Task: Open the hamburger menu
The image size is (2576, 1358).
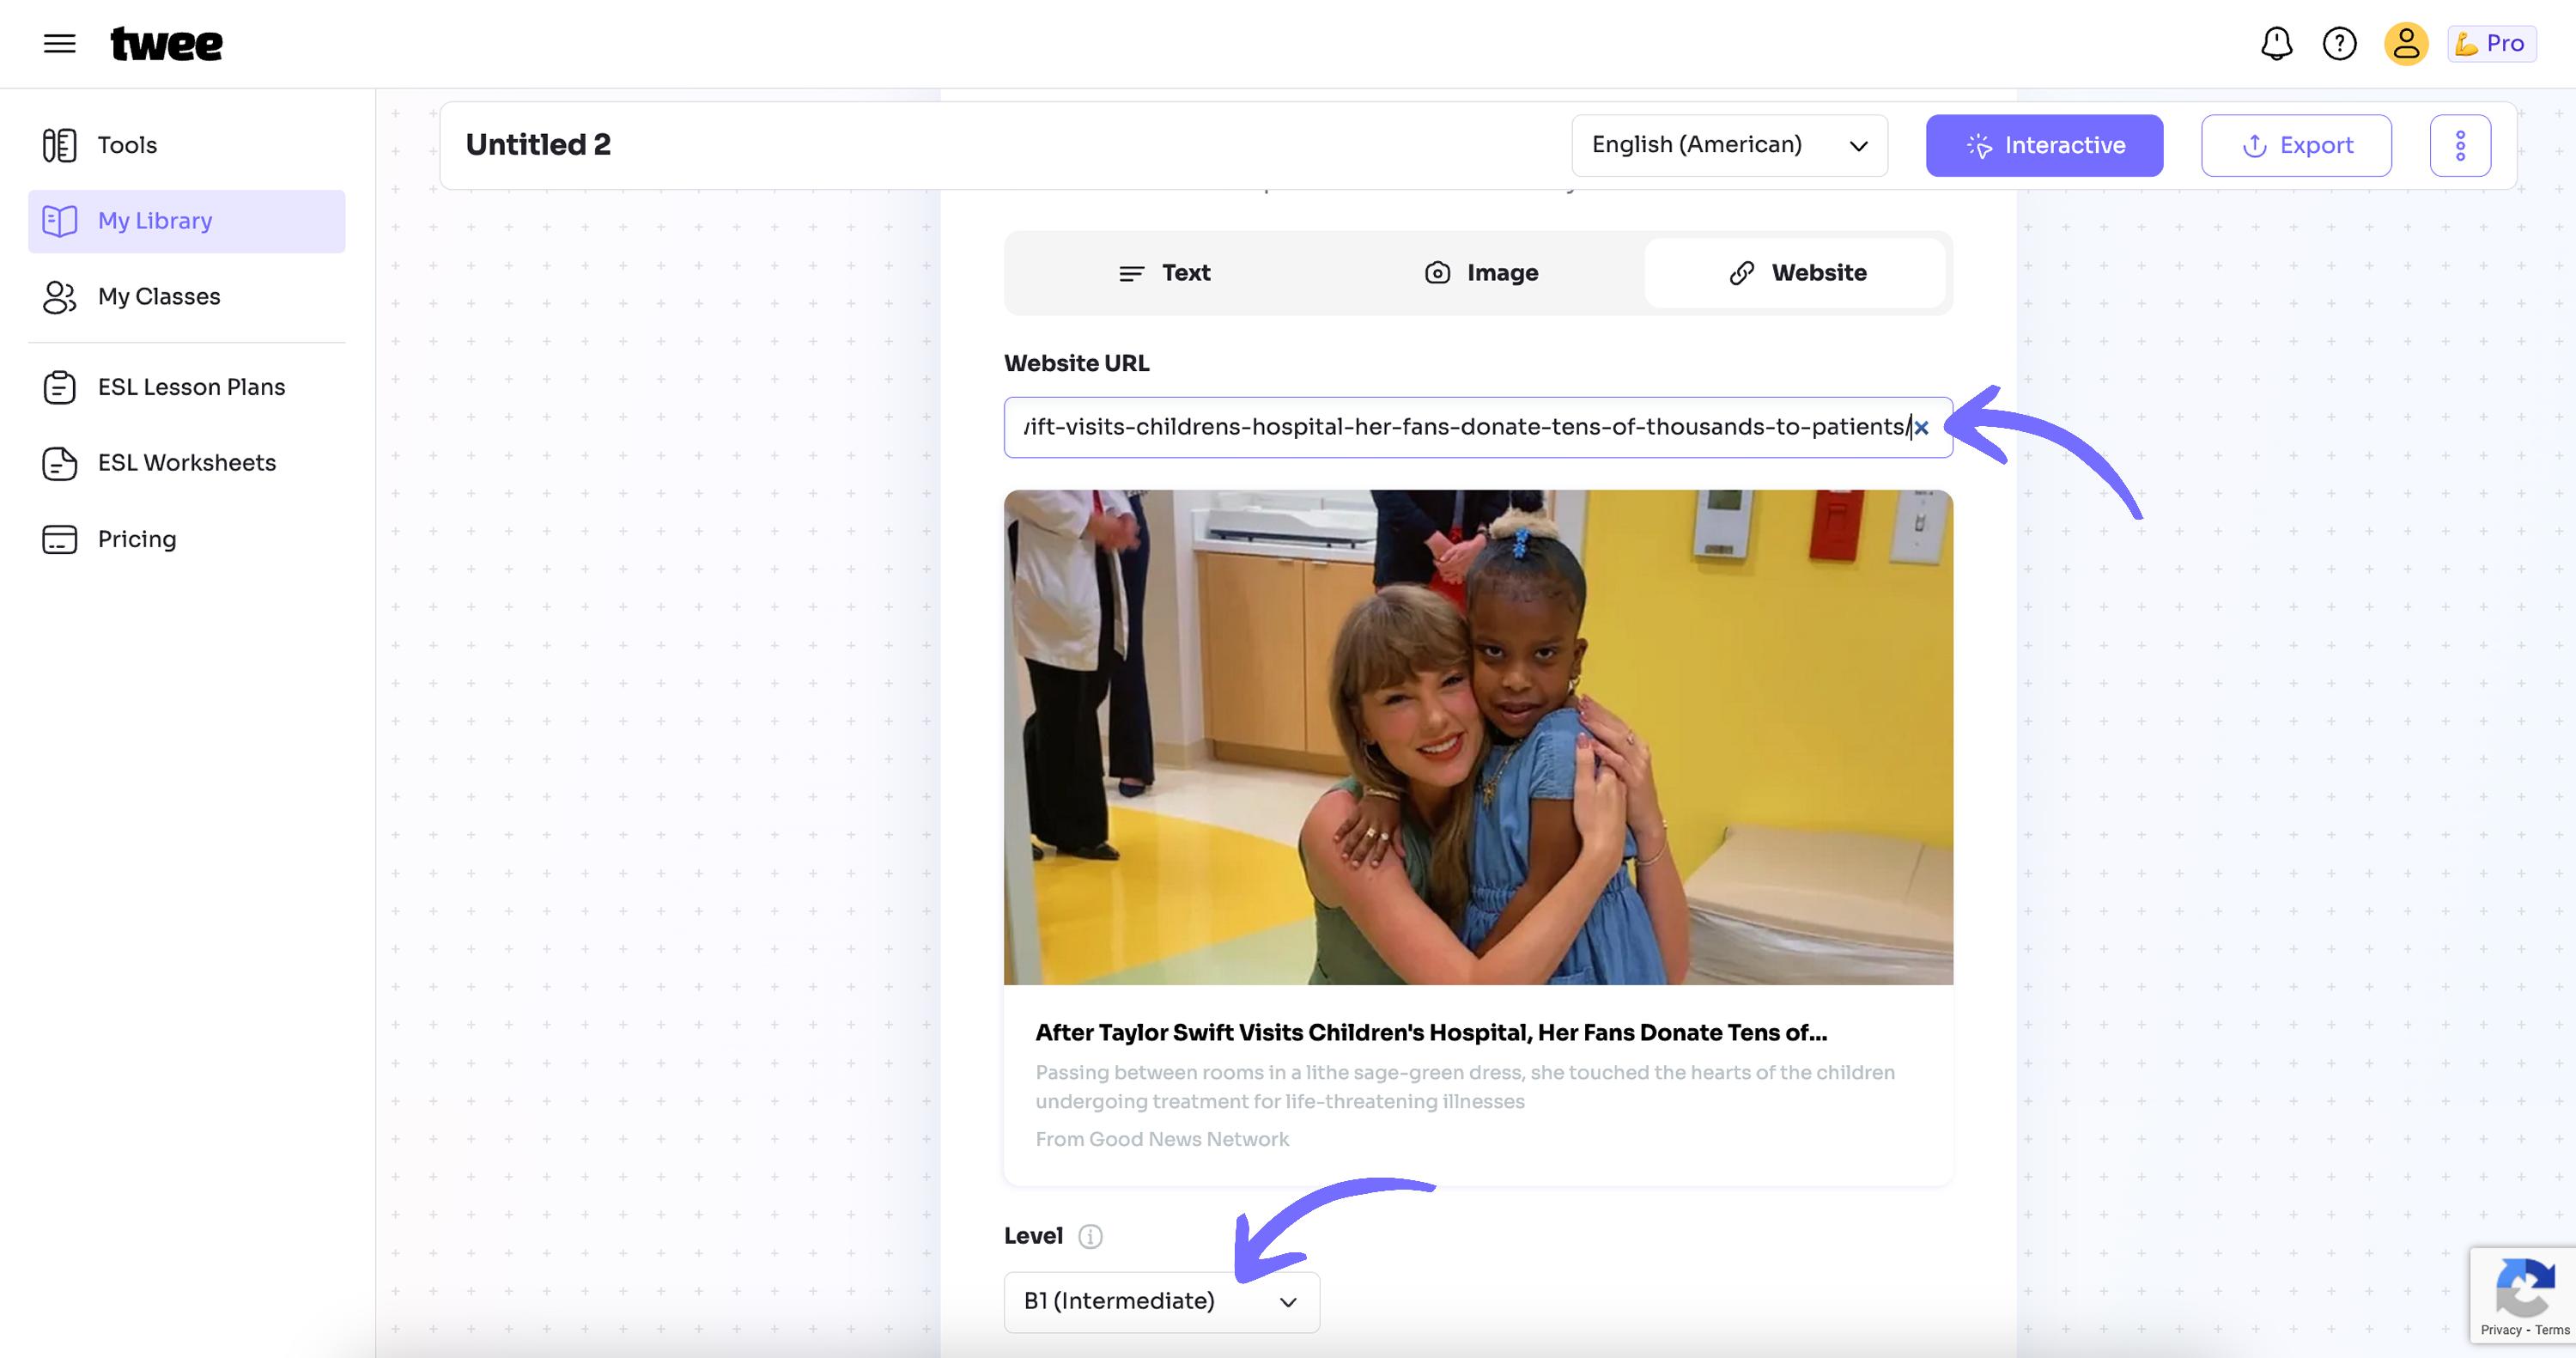Action: (60, 43)
